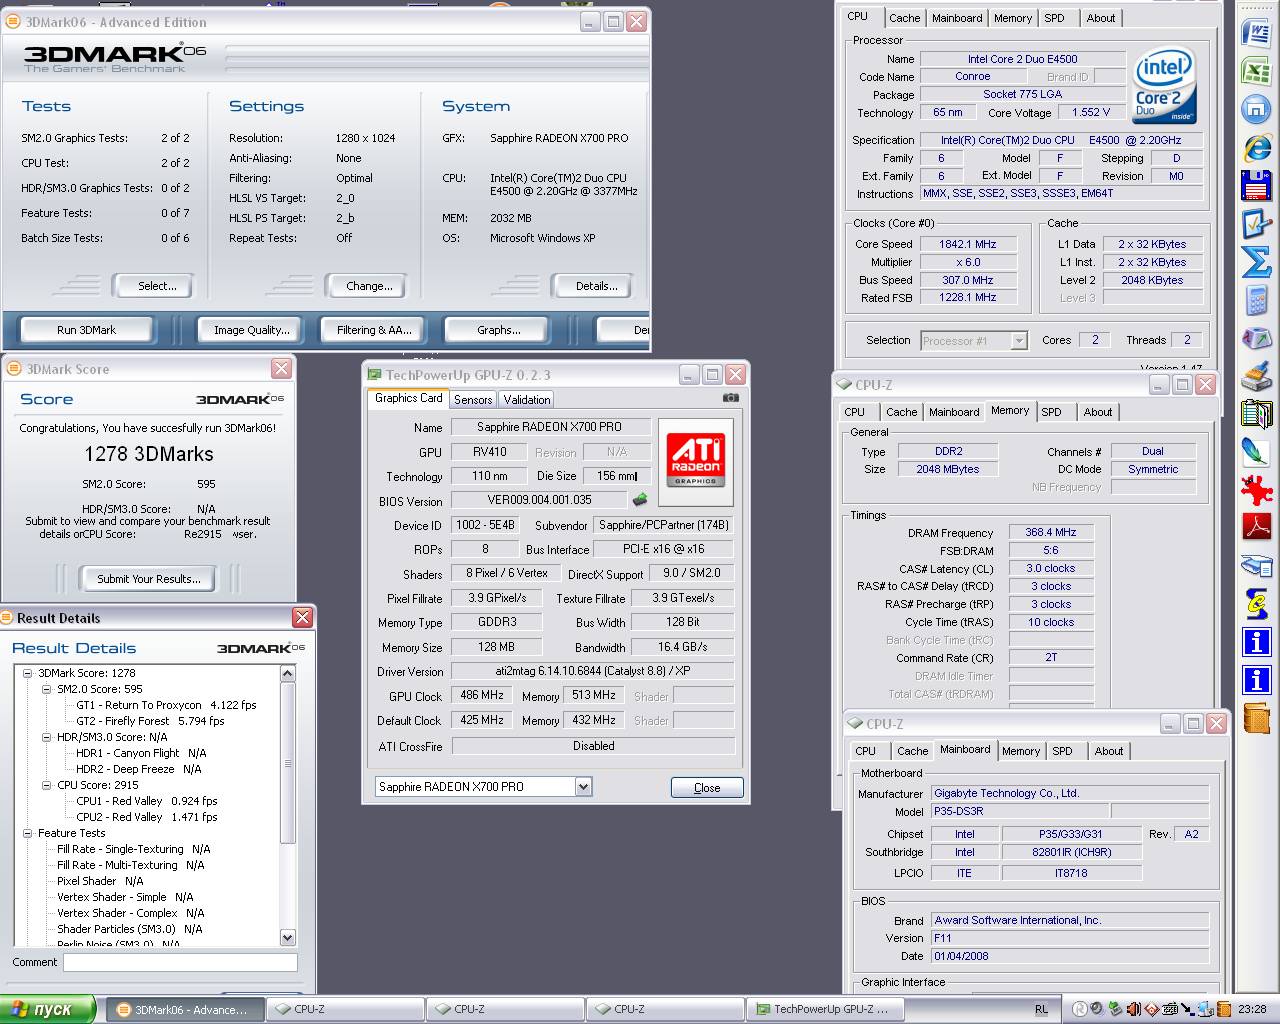Click the Result Details scrollbar down arrow

288,938
